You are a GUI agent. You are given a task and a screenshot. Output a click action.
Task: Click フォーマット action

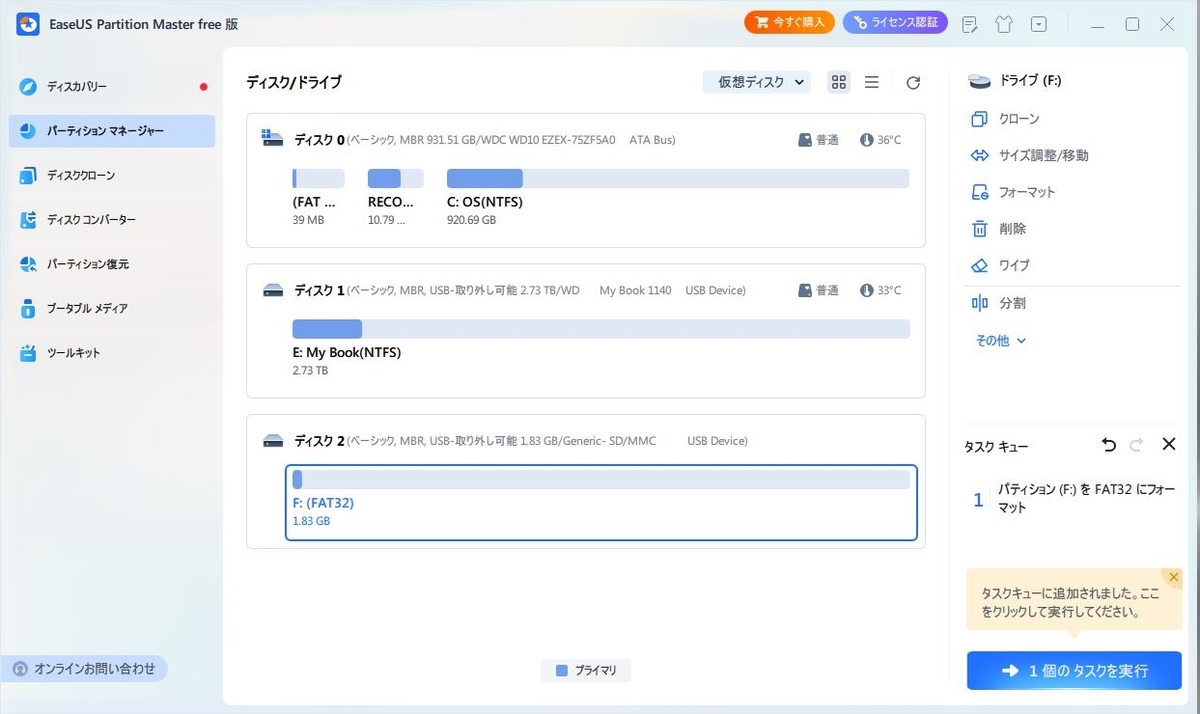pyautogui.click(x=1013, y=192)
